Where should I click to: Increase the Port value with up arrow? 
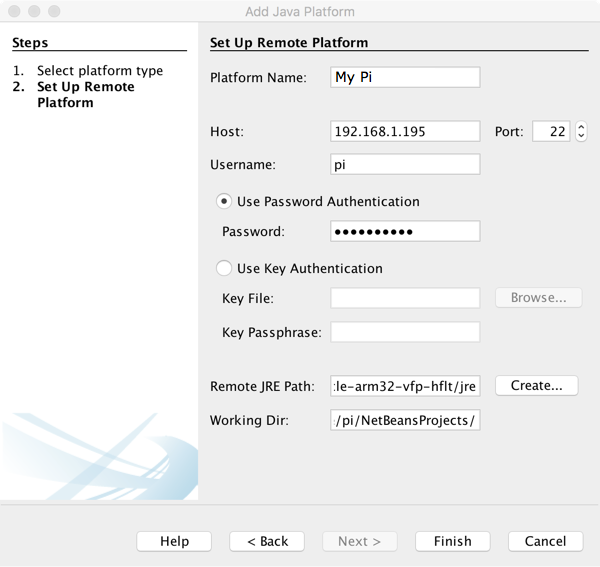(581, 127)
